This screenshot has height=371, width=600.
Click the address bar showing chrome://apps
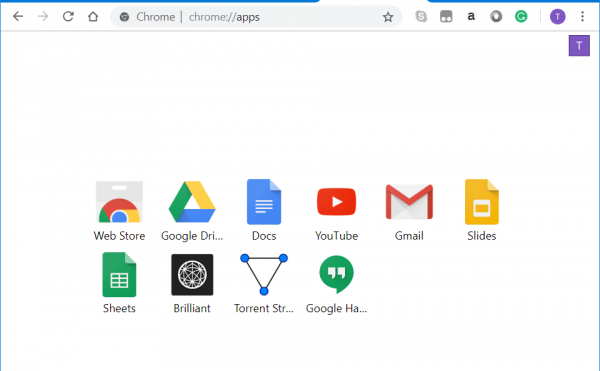point(256,17)
